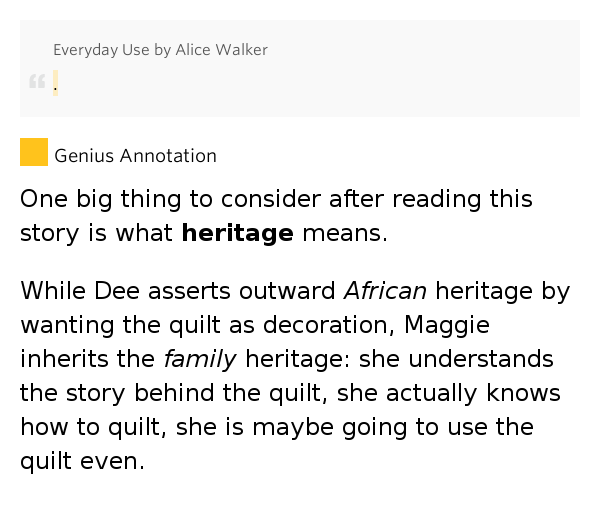
Task: Click the name "Maggie" in the annotation
Action: (447, 325)
